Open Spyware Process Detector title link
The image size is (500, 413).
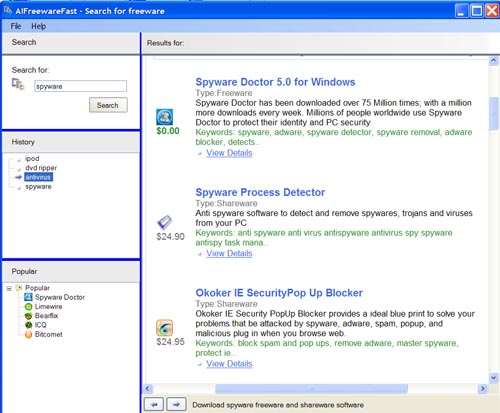[x=260, y=192]
